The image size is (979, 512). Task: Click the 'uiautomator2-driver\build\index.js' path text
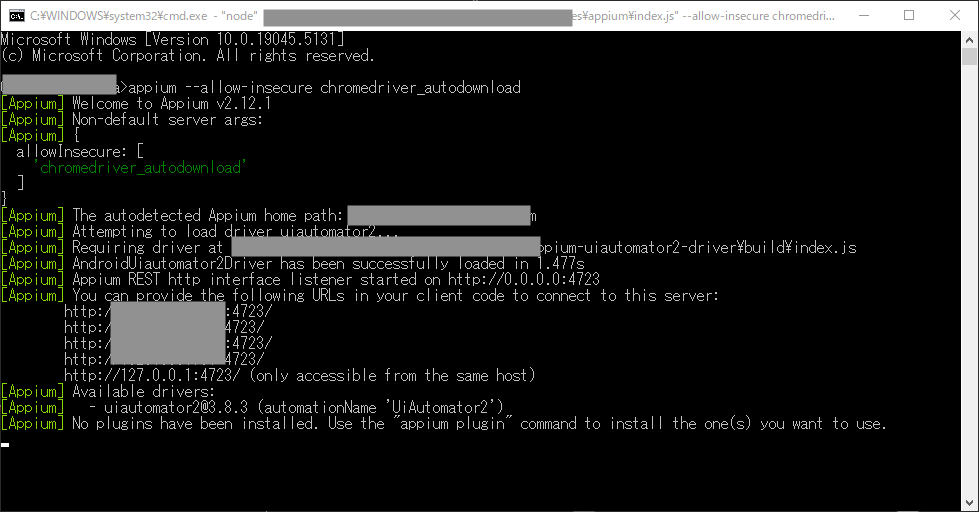point(719,248)
